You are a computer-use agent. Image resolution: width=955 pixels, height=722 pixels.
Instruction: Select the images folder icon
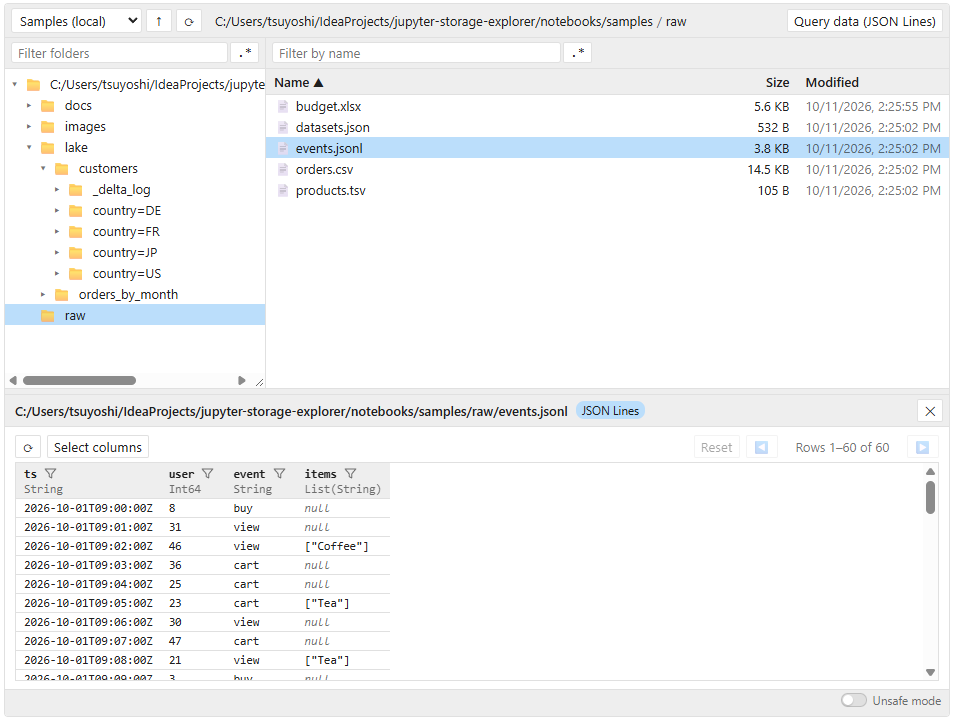(48, 127)
